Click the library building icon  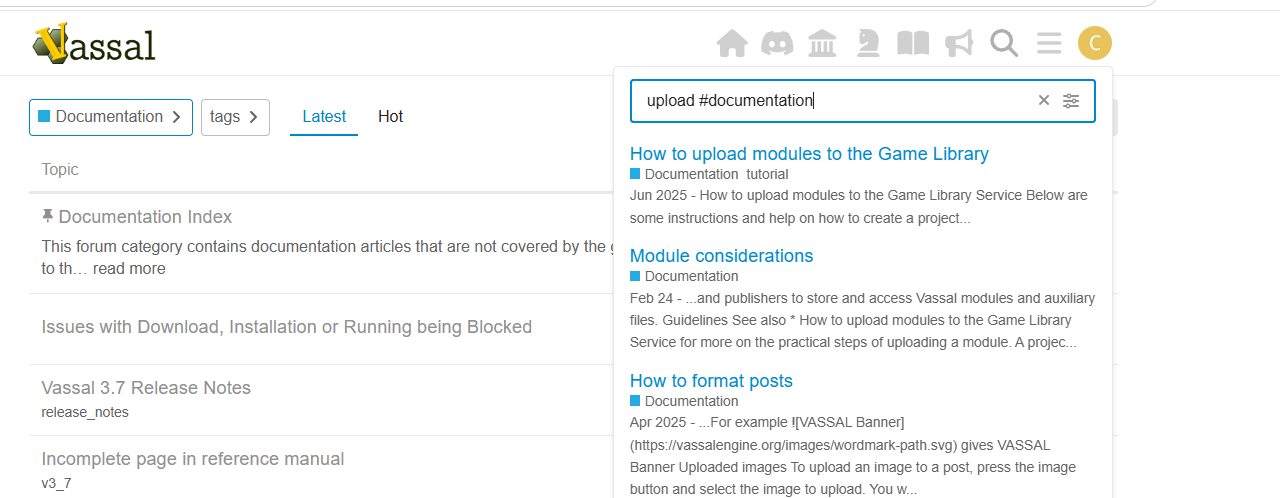click(x=822, y=43)
